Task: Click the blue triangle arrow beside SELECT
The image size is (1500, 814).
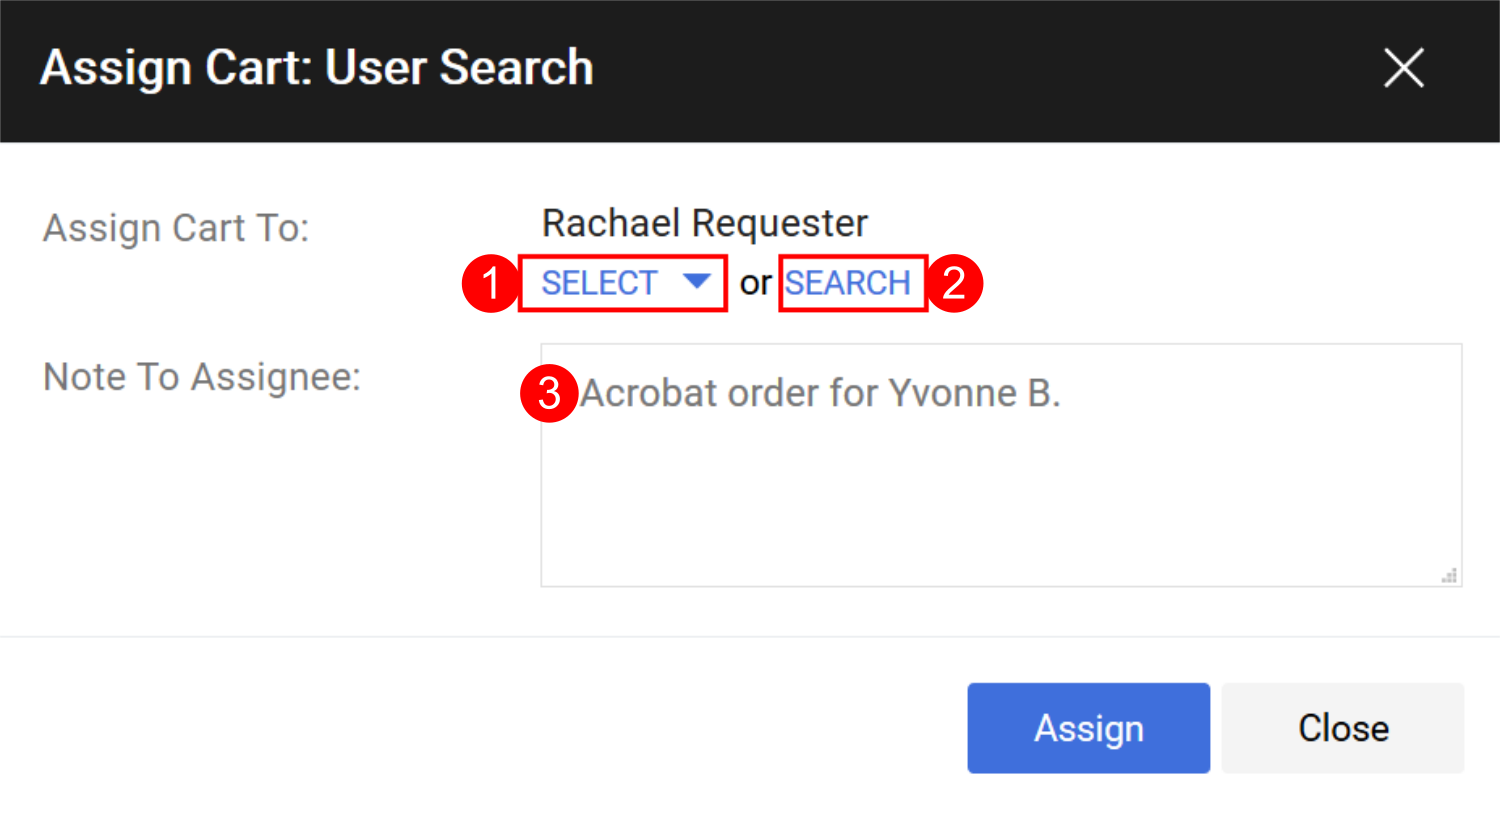Action: click(696, 281)
